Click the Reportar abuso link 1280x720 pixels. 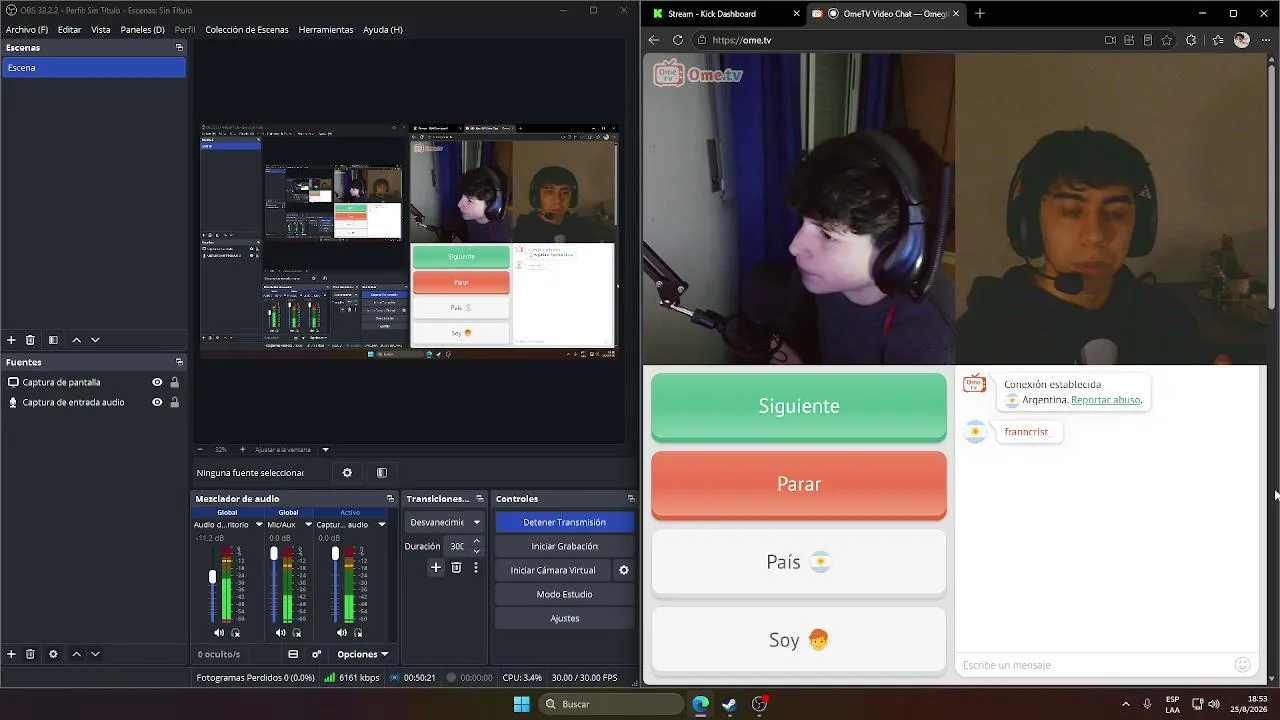click(1105, 400)
